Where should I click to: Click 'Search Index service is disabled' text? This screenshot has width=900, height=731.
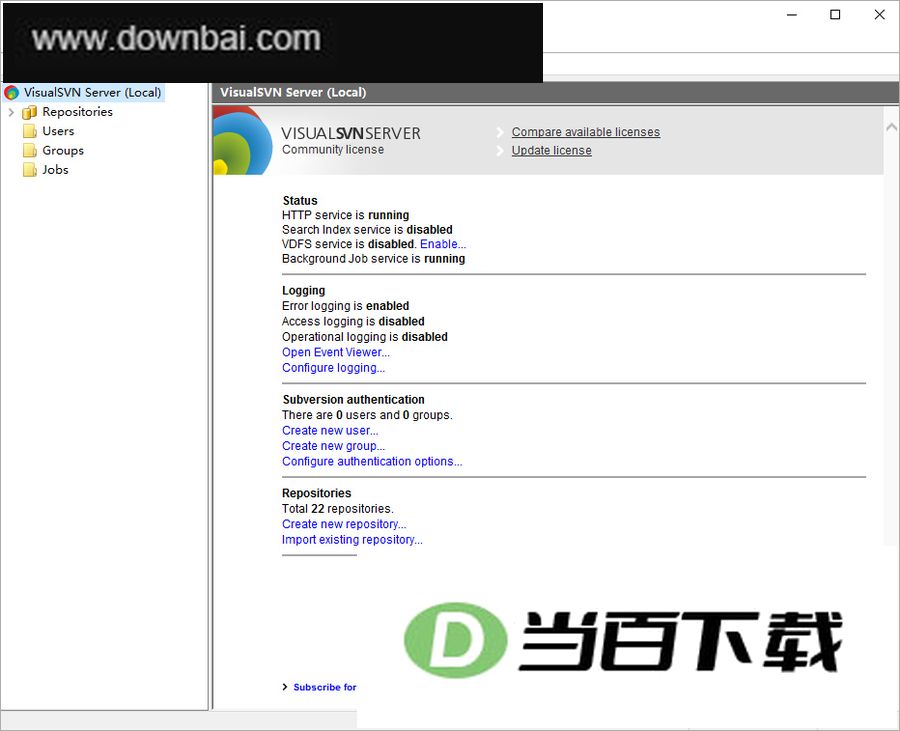[367, 230]
